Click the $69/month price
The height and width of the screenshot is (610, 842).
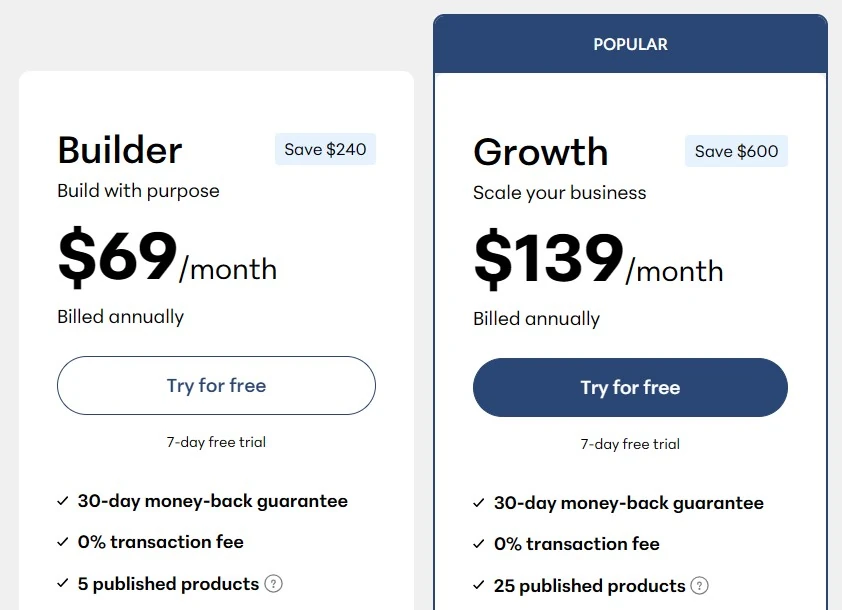coord(167,258)
